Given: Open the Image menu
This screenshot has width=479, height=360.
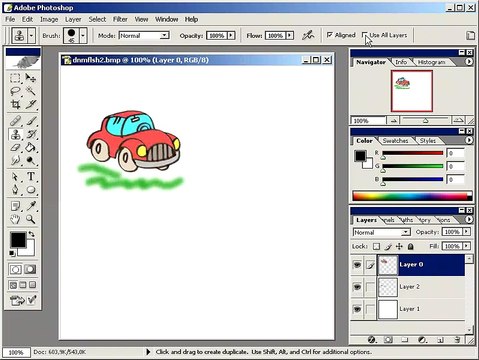Looking at the screenshot, I should point(49,19).
